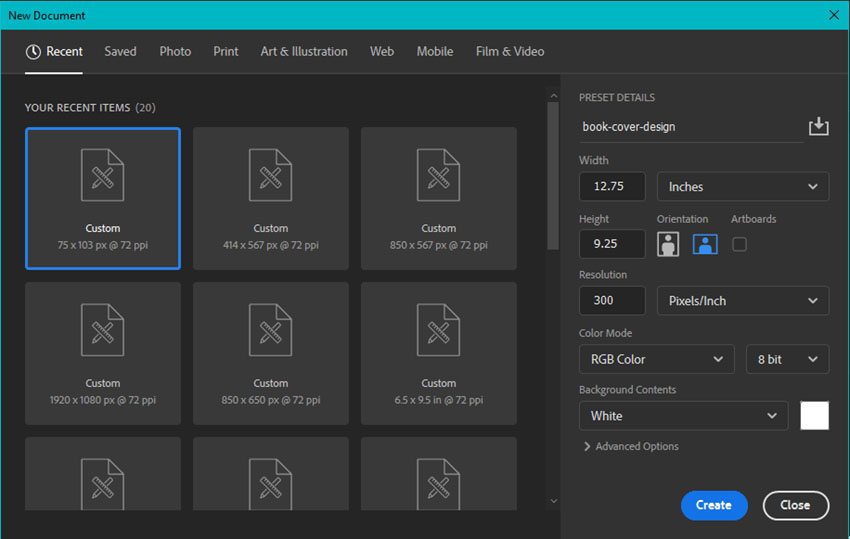This screenshot has width=850, height=539.
Task: Click the preset name field book-cover-design
Action: 691,127
